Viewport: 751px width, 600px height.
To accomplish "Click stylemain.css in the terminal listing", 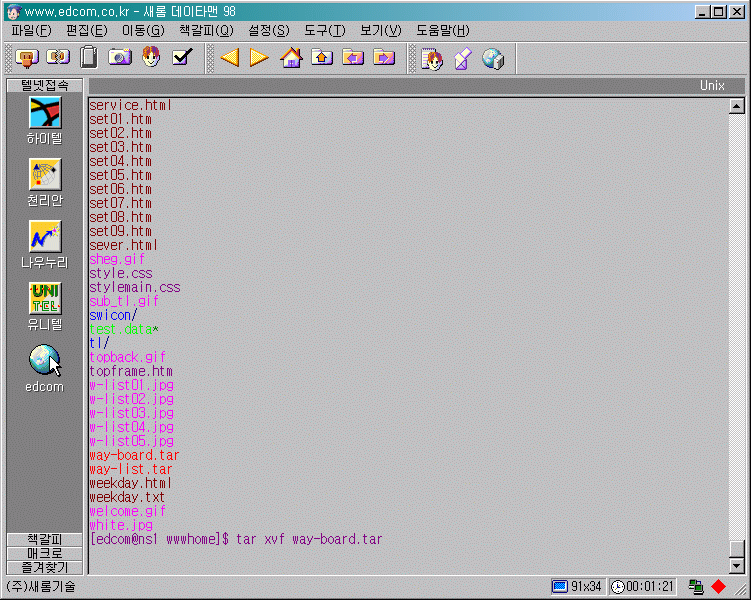I will pos(135,287).
